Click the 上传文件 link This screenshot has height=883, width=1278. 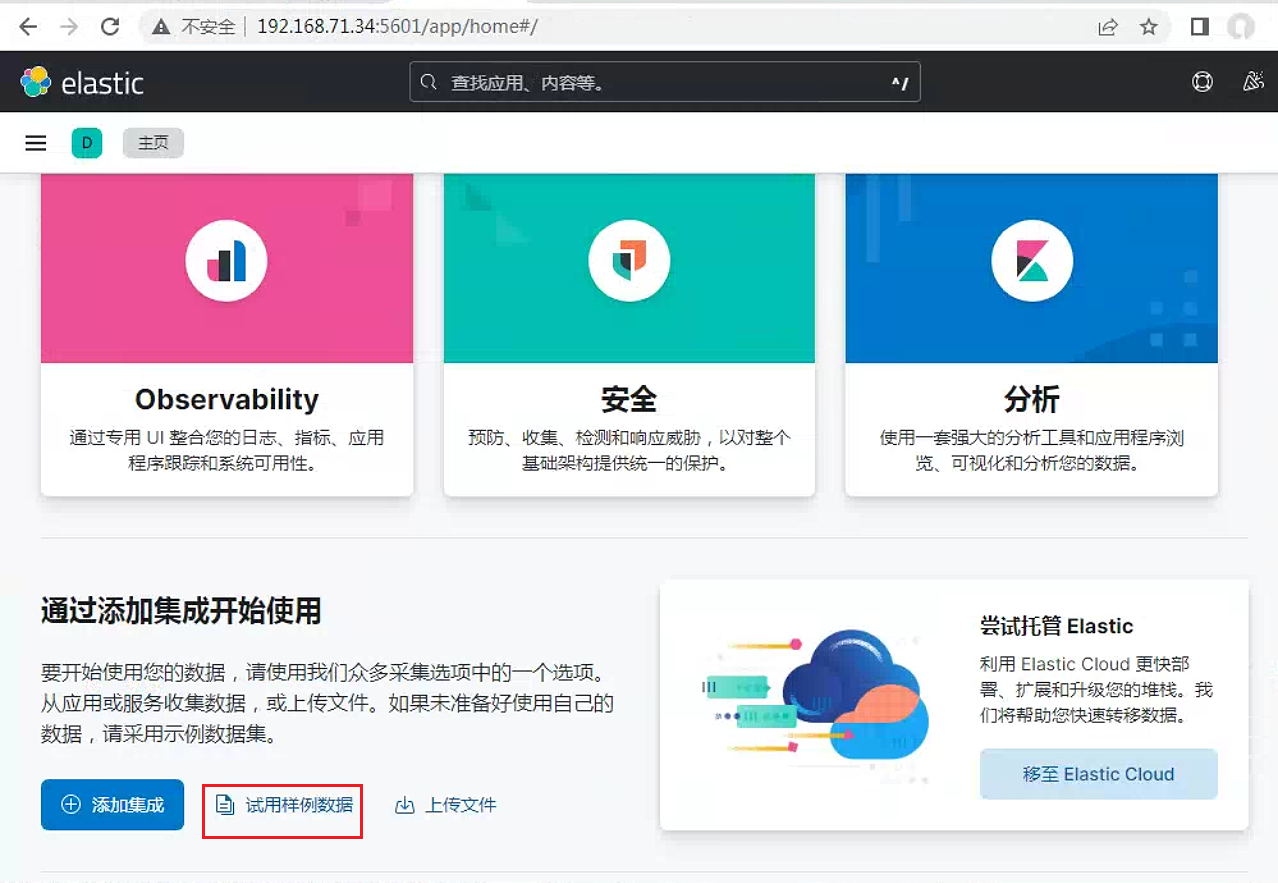446,804
